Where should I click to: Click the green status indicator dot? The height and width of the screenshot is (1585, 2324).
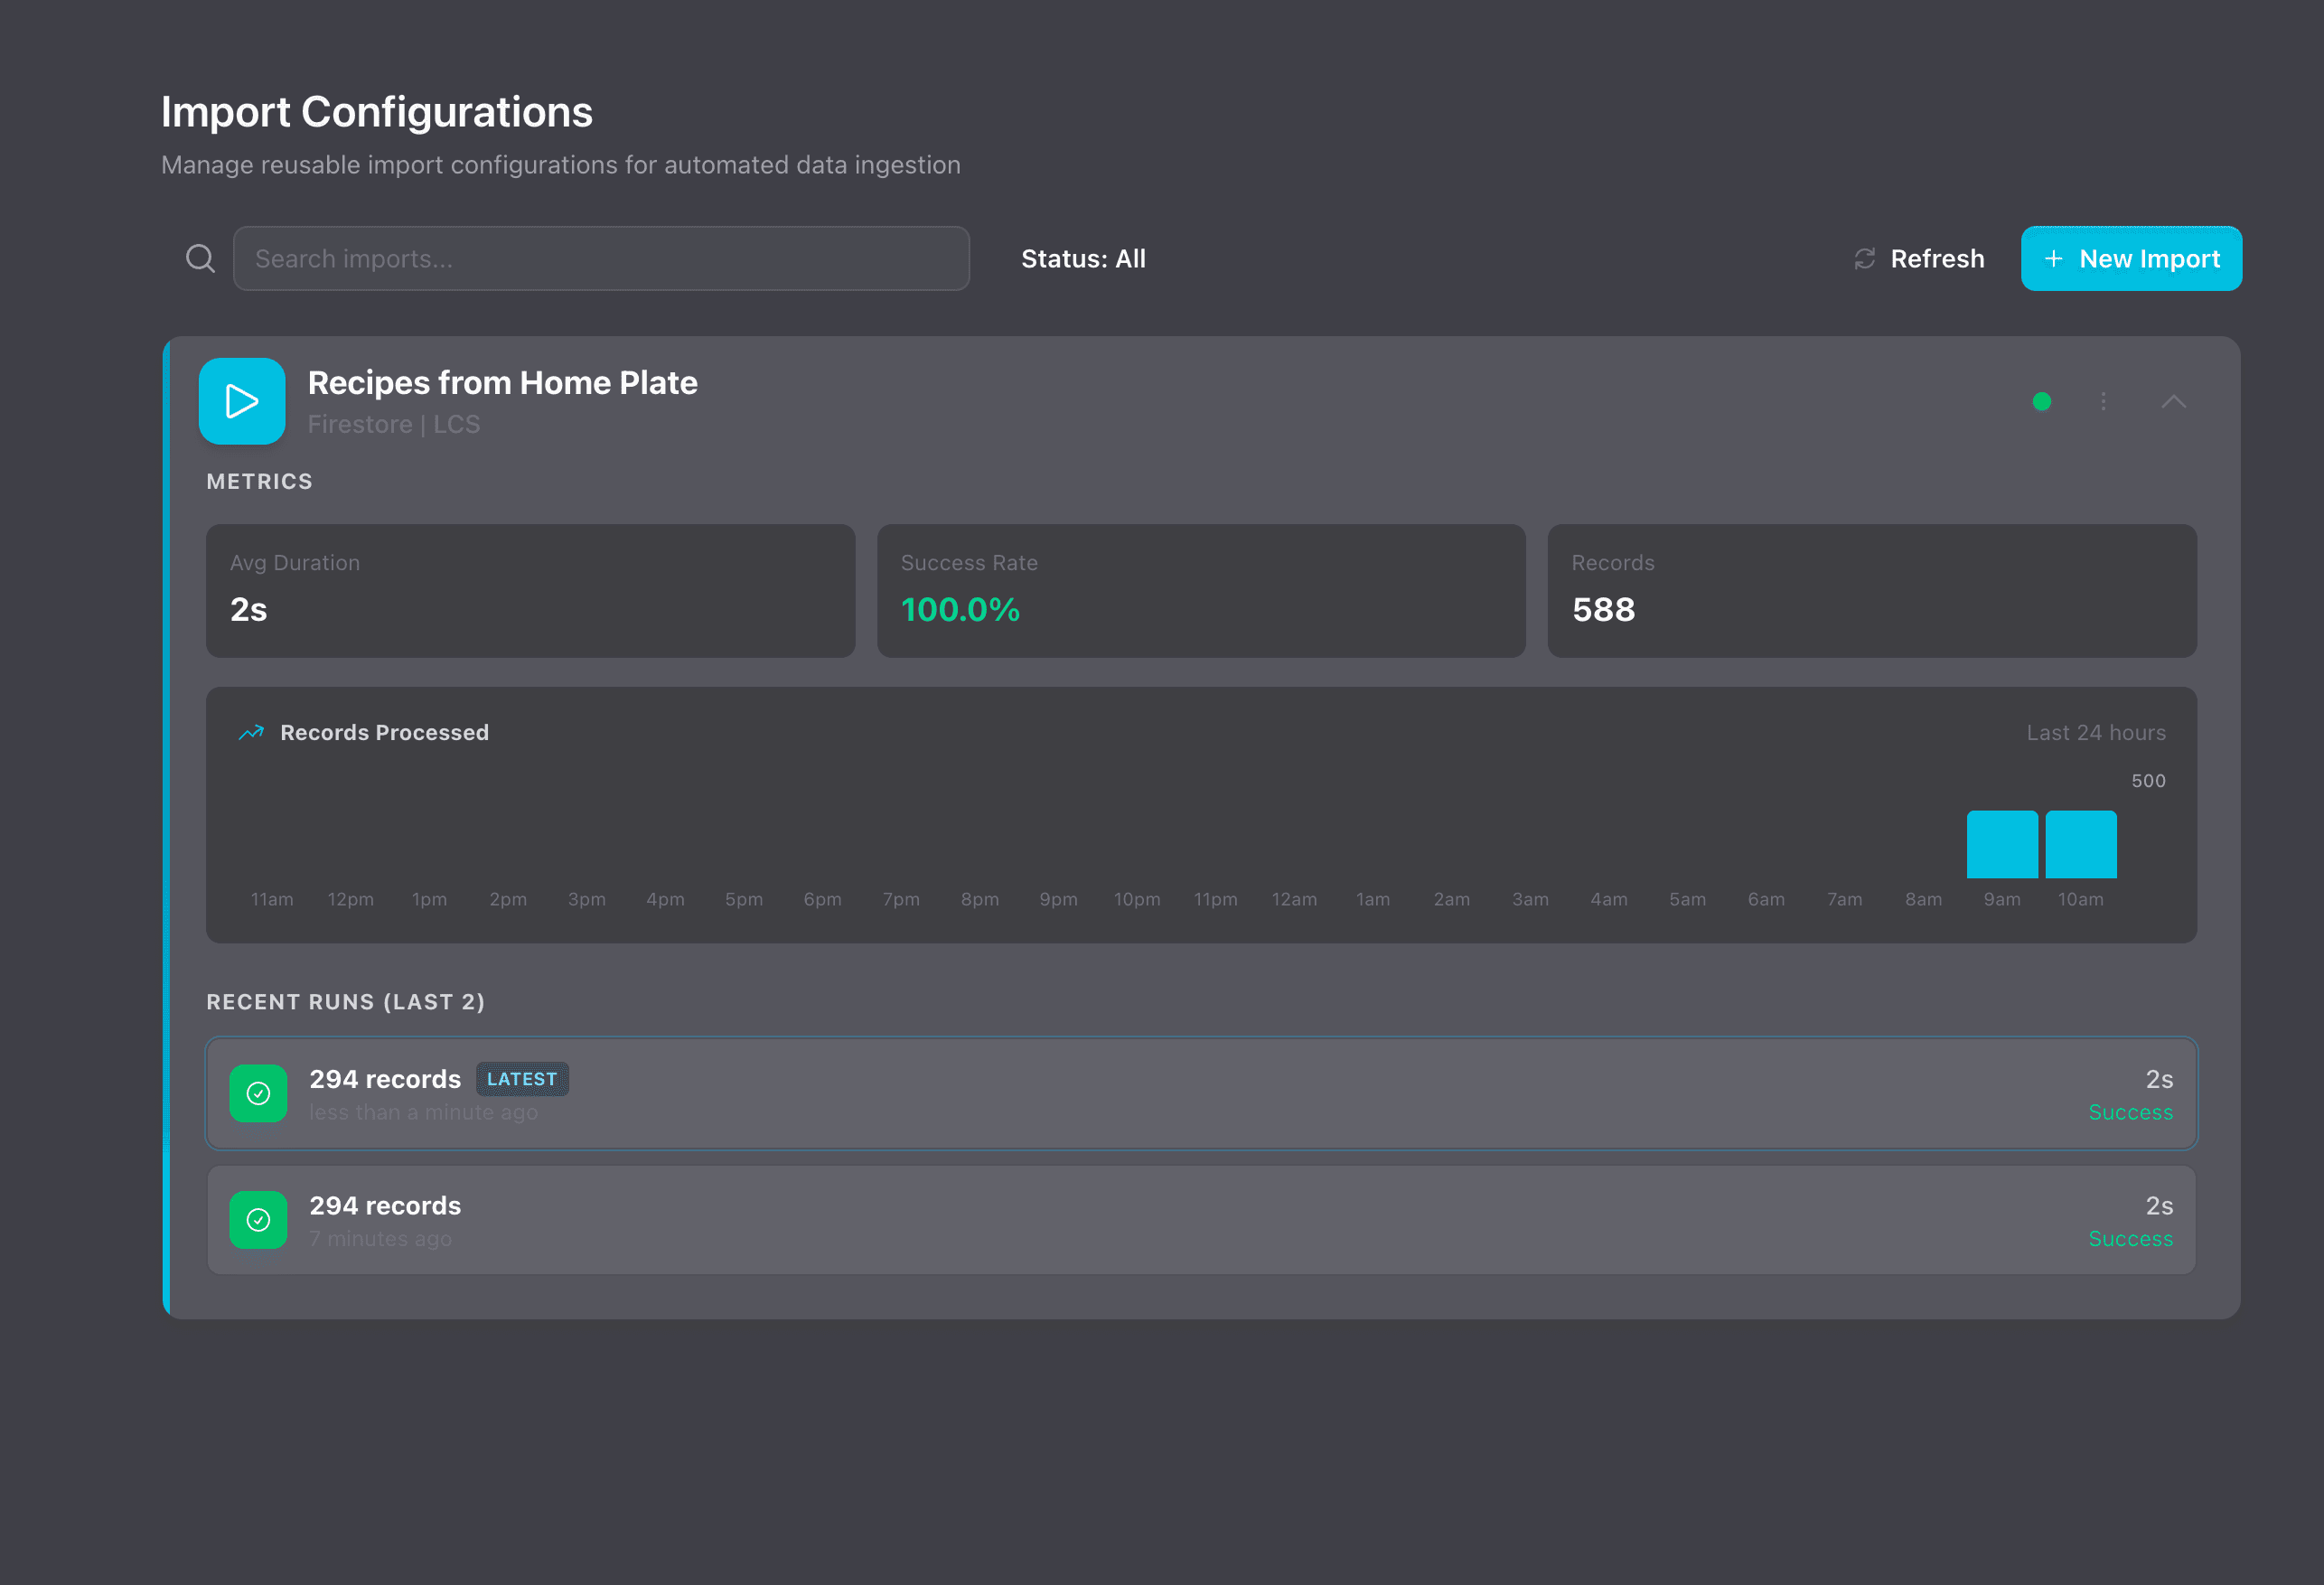point(2043,401)
